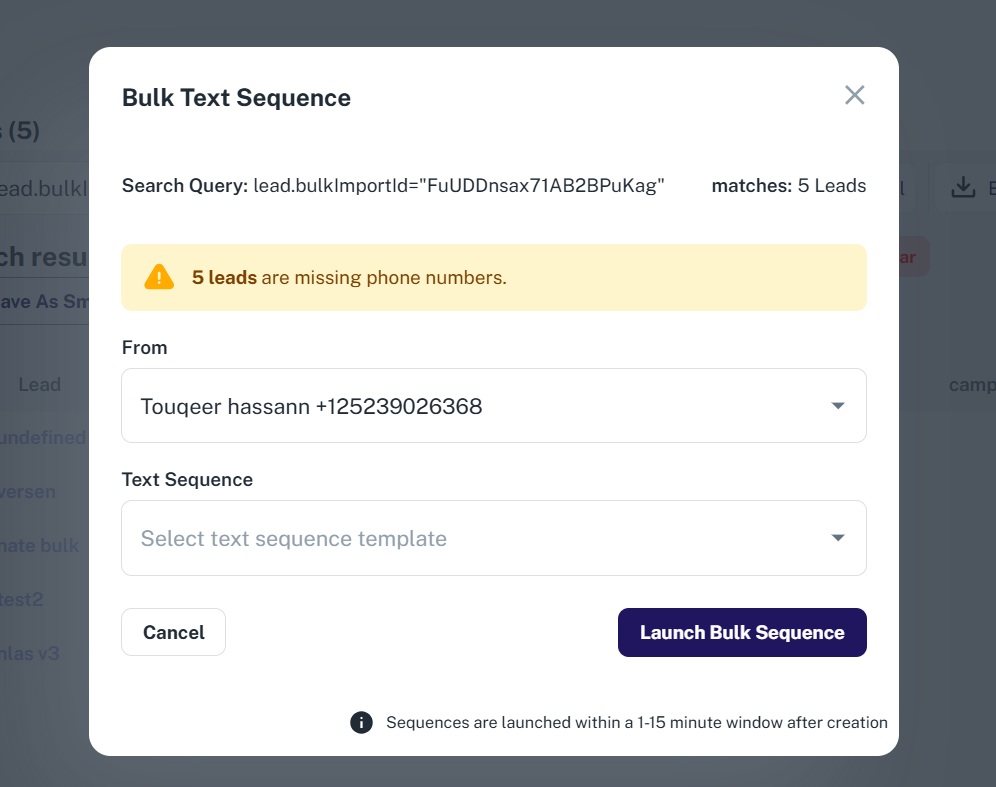Close the Bulk Text Sequence dialog
Screen dimensions: 996x787
coord(854,95)
